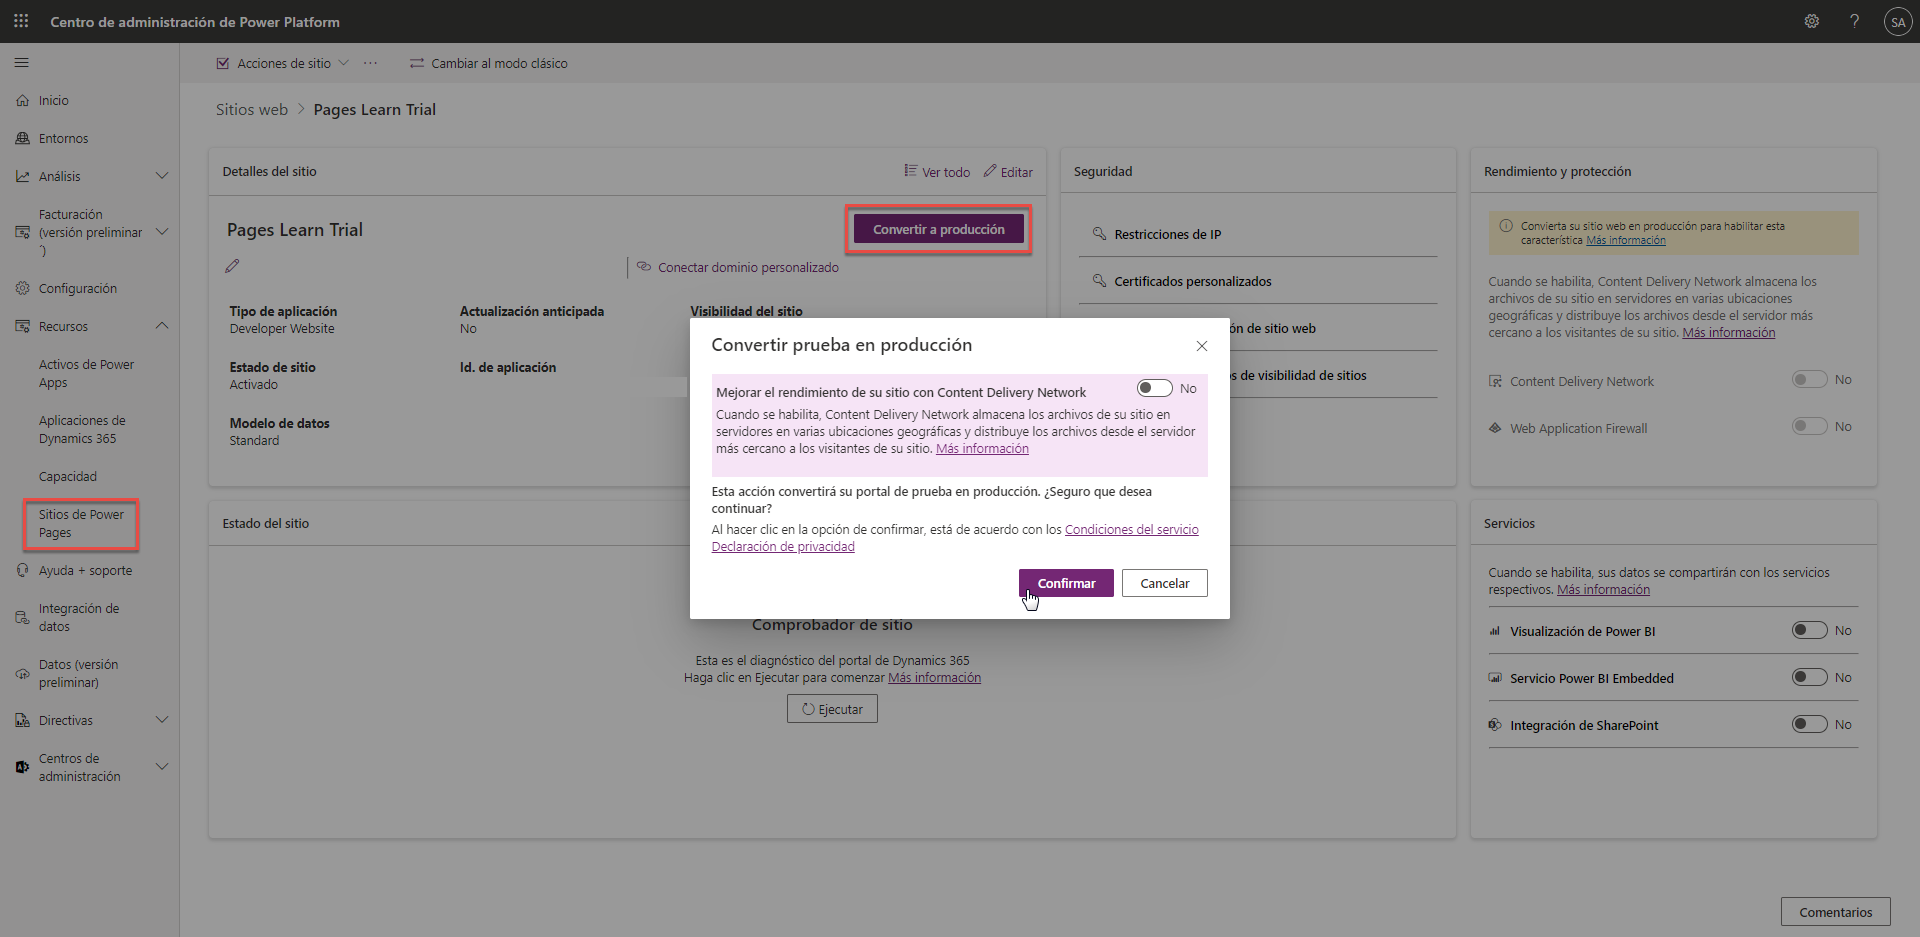Click the Restricciones de IP key icon

click(x=1099, y=234)
